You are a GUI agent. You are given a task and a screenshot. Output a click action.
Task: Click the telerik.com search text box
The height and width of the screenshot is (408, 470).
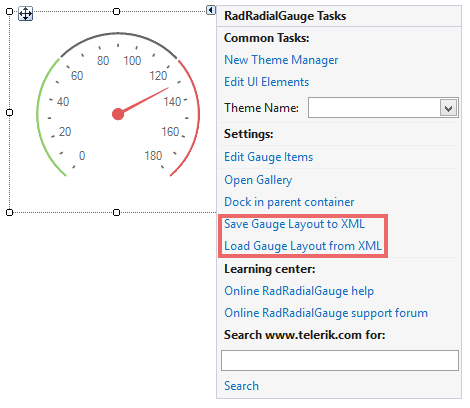point(340,360)
